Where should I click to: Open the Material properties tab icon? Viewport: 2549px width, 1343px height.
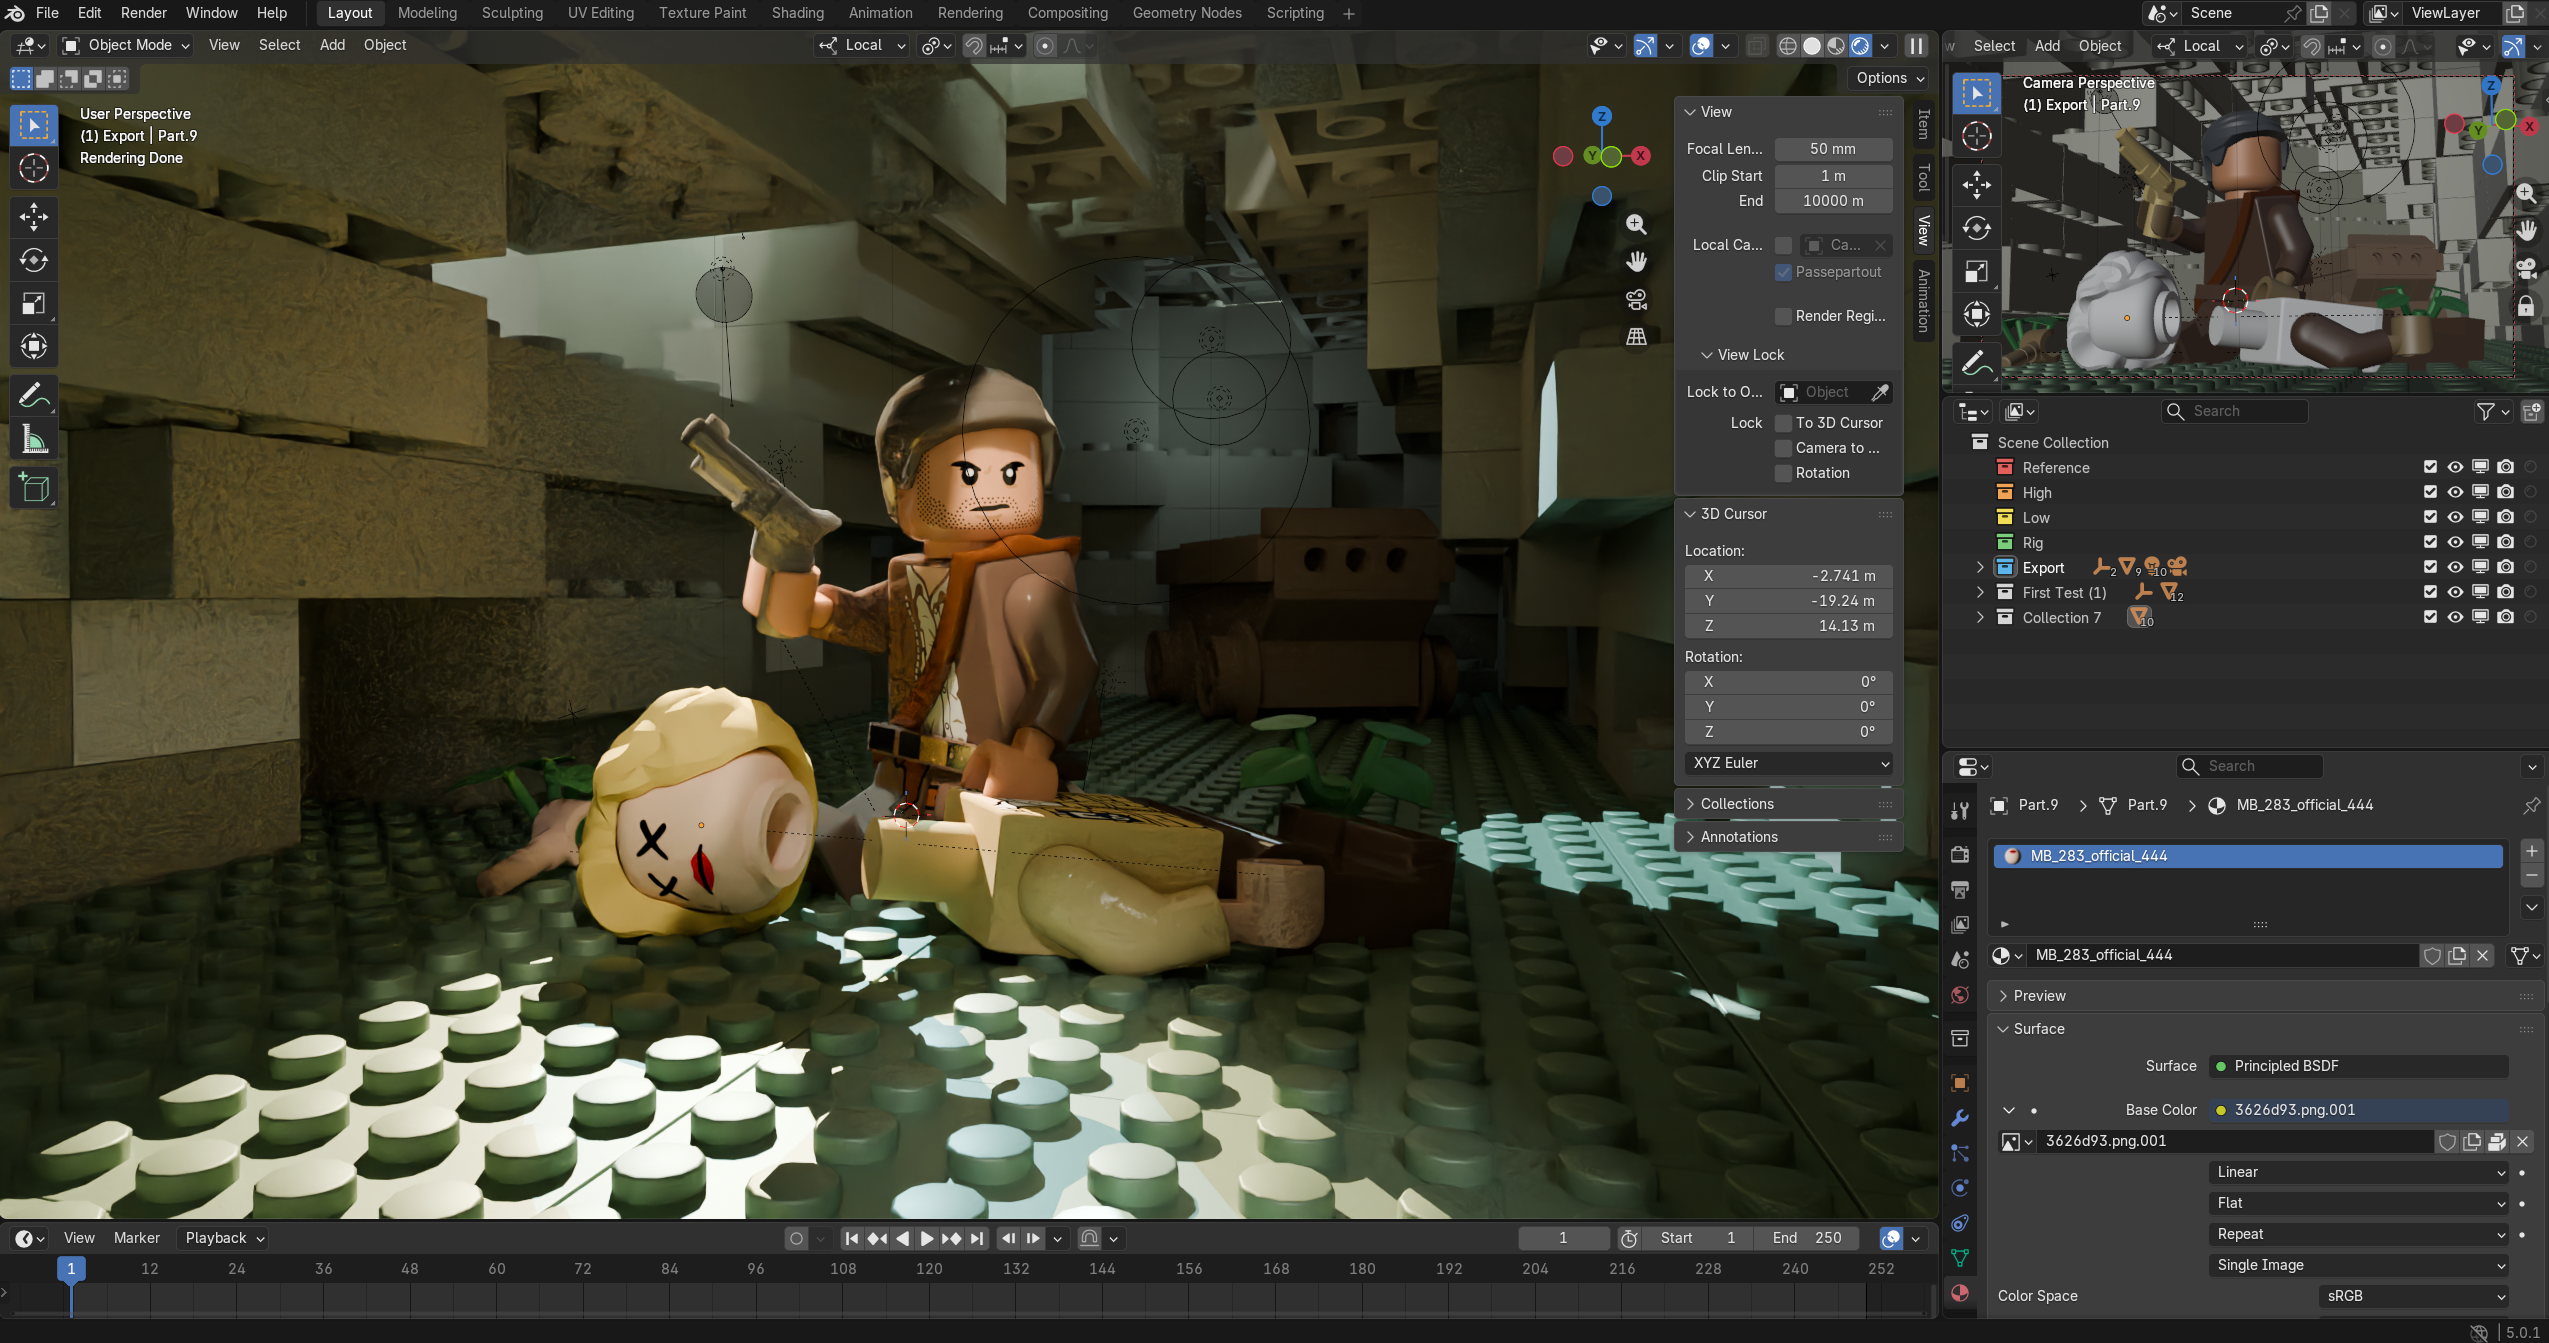tap(1960, 1292)
